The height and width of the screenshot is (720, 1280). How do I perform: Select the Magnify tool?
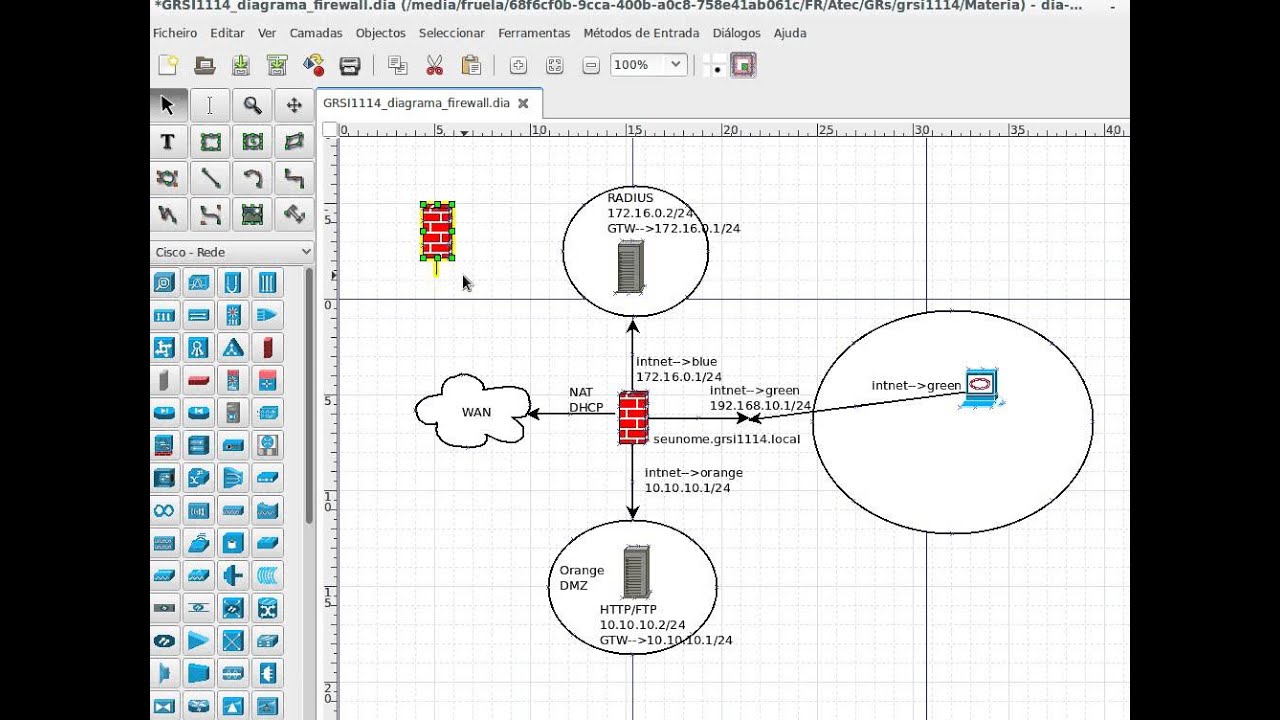[252, 105]
